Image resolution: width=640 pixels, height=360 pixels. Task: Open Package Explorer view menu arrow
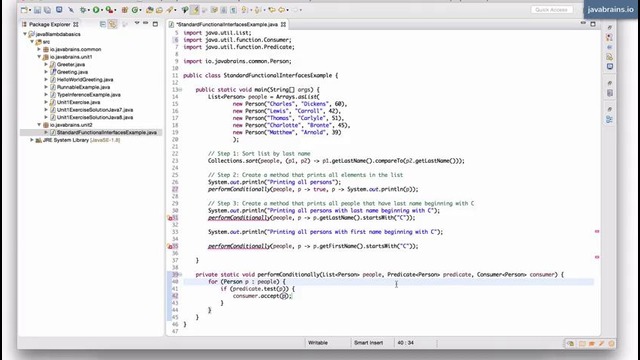[137, 24]
